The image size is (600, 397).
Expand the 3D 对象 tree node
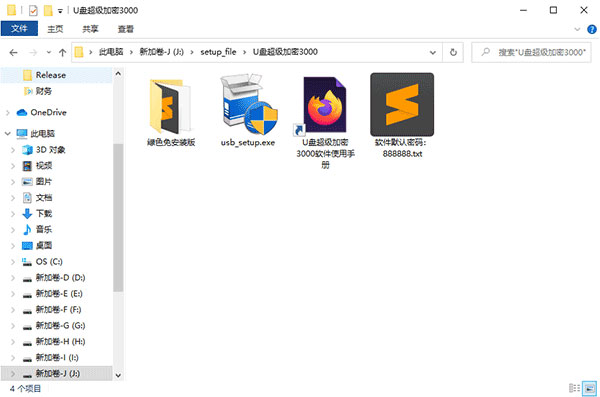(13, 150)
